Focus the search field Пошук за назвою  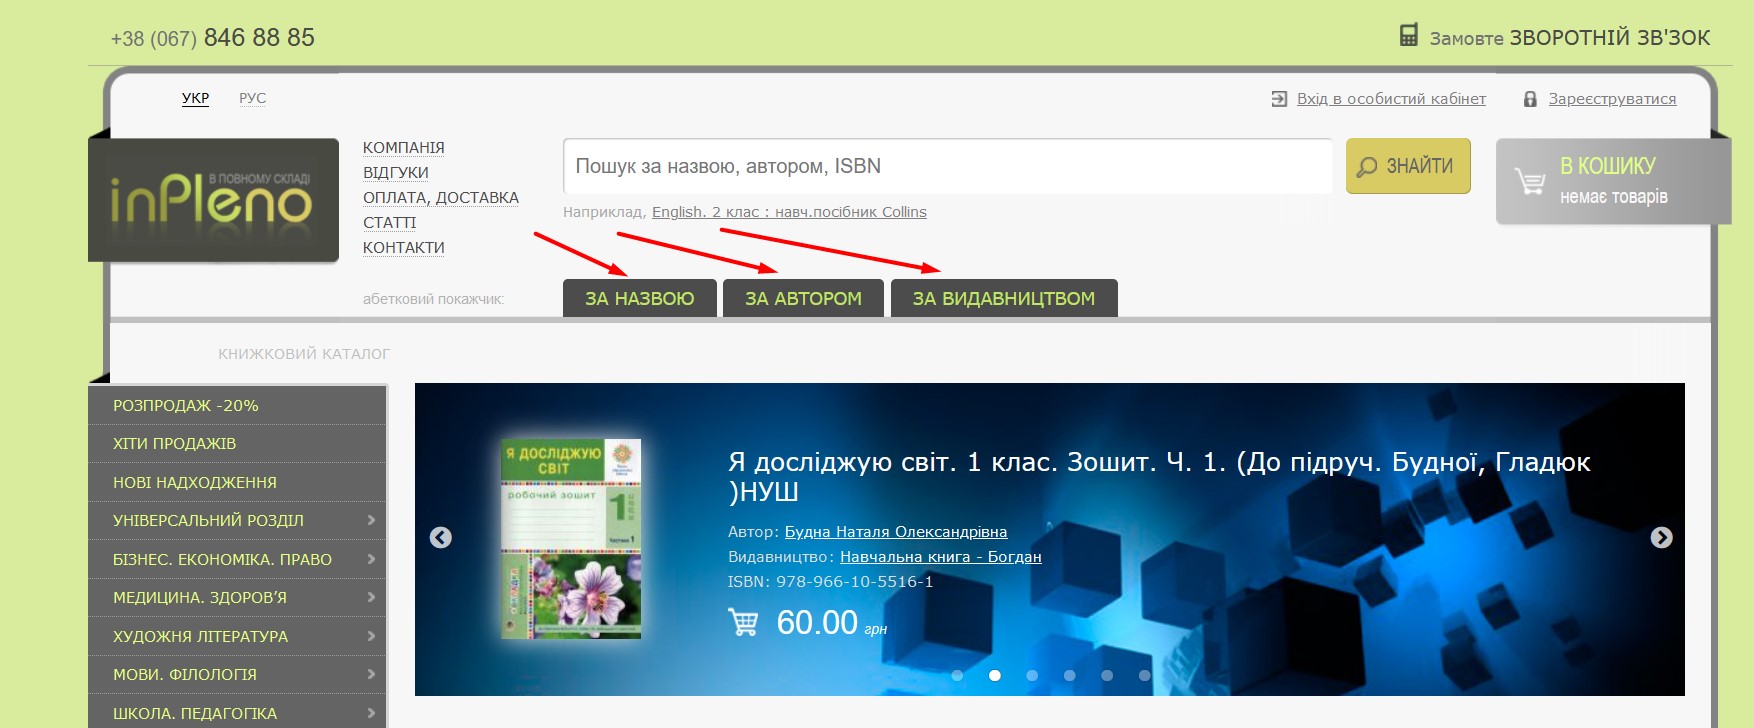point(948,166)
